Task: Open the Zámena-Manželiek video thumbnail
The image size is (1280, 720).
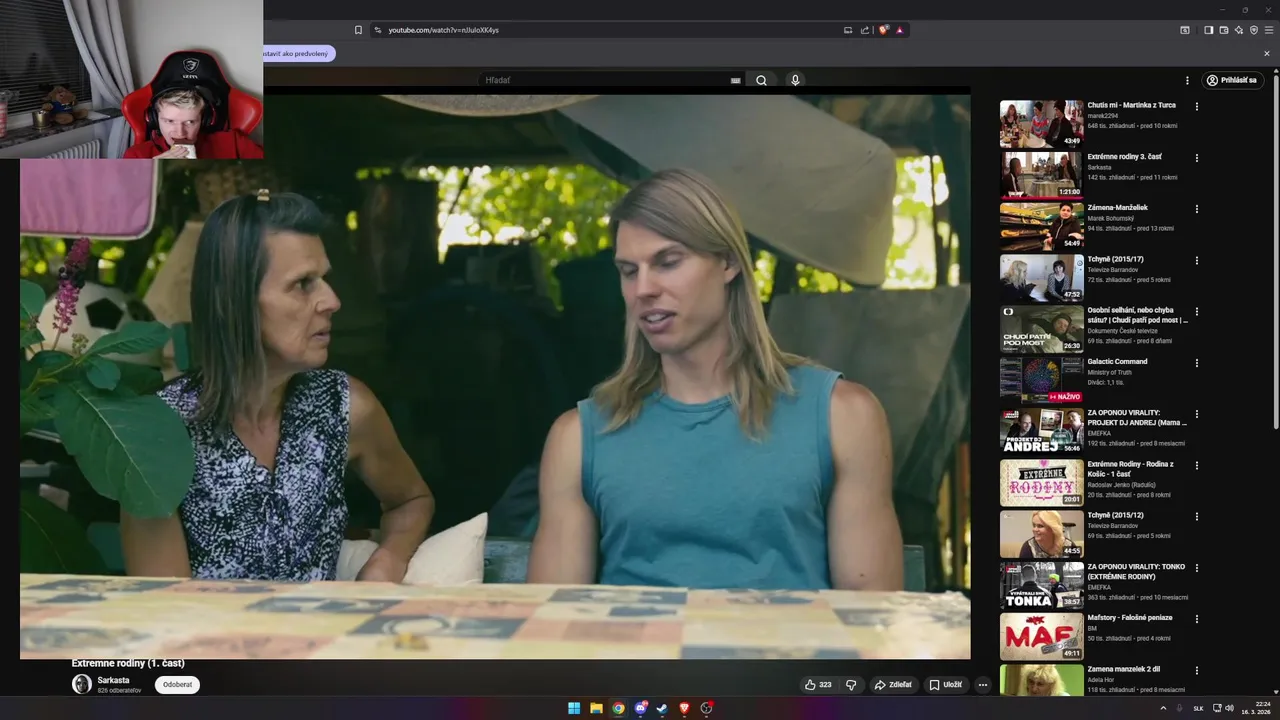Action: coord(1041,226)
